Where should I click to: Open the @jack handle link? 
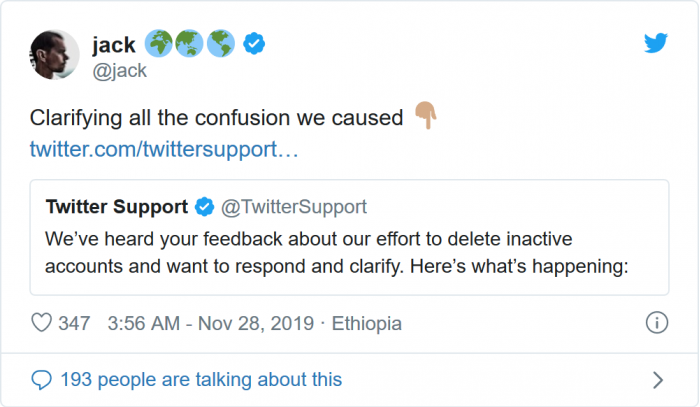(120, 69)
